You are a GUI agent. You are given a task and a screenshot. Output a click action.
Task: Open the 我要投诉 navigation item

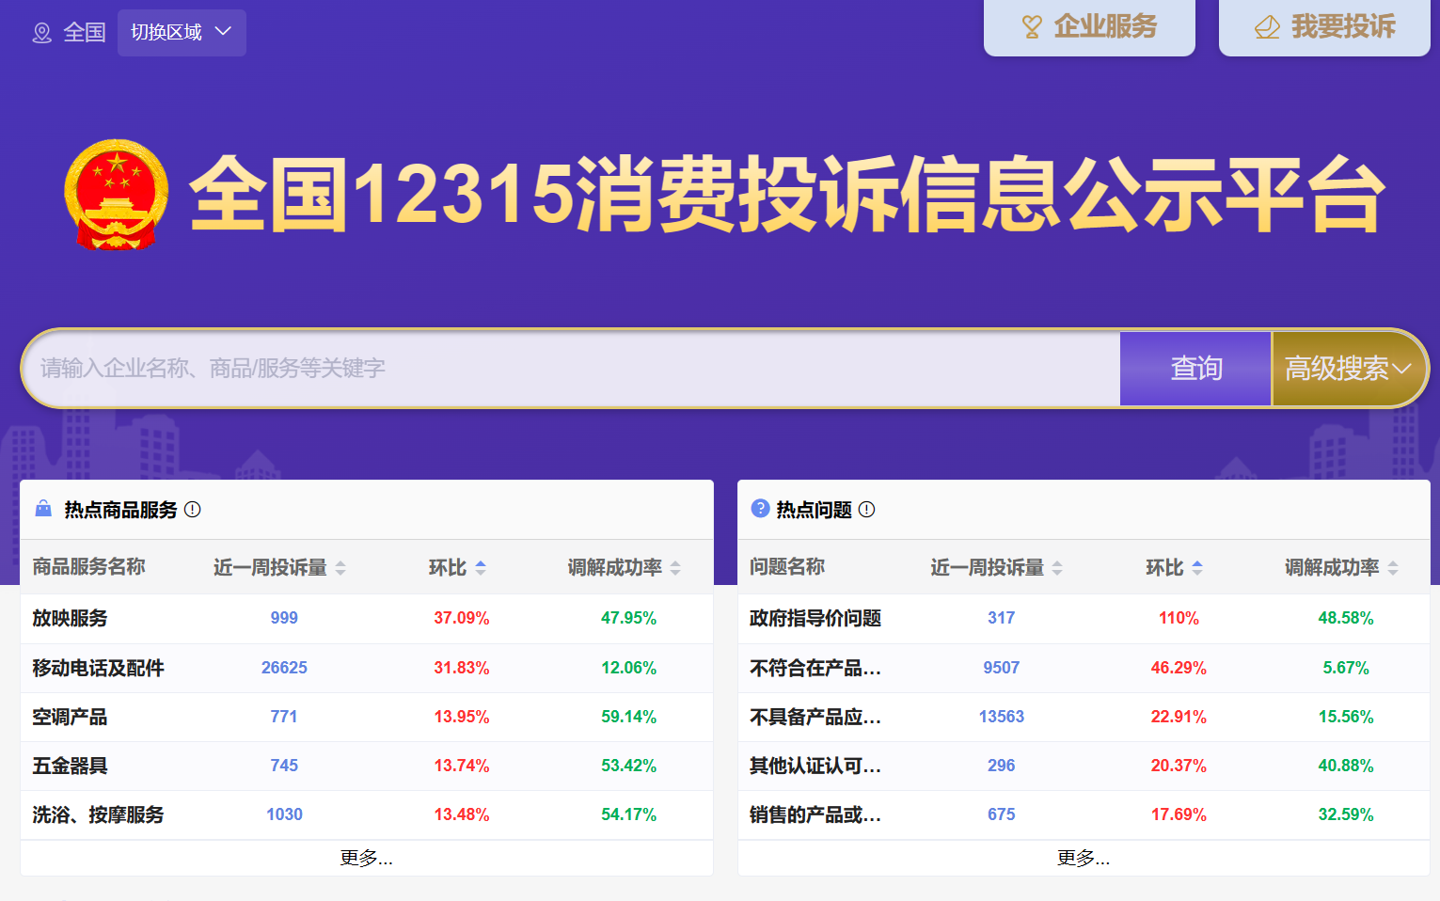pos(1323,28)
